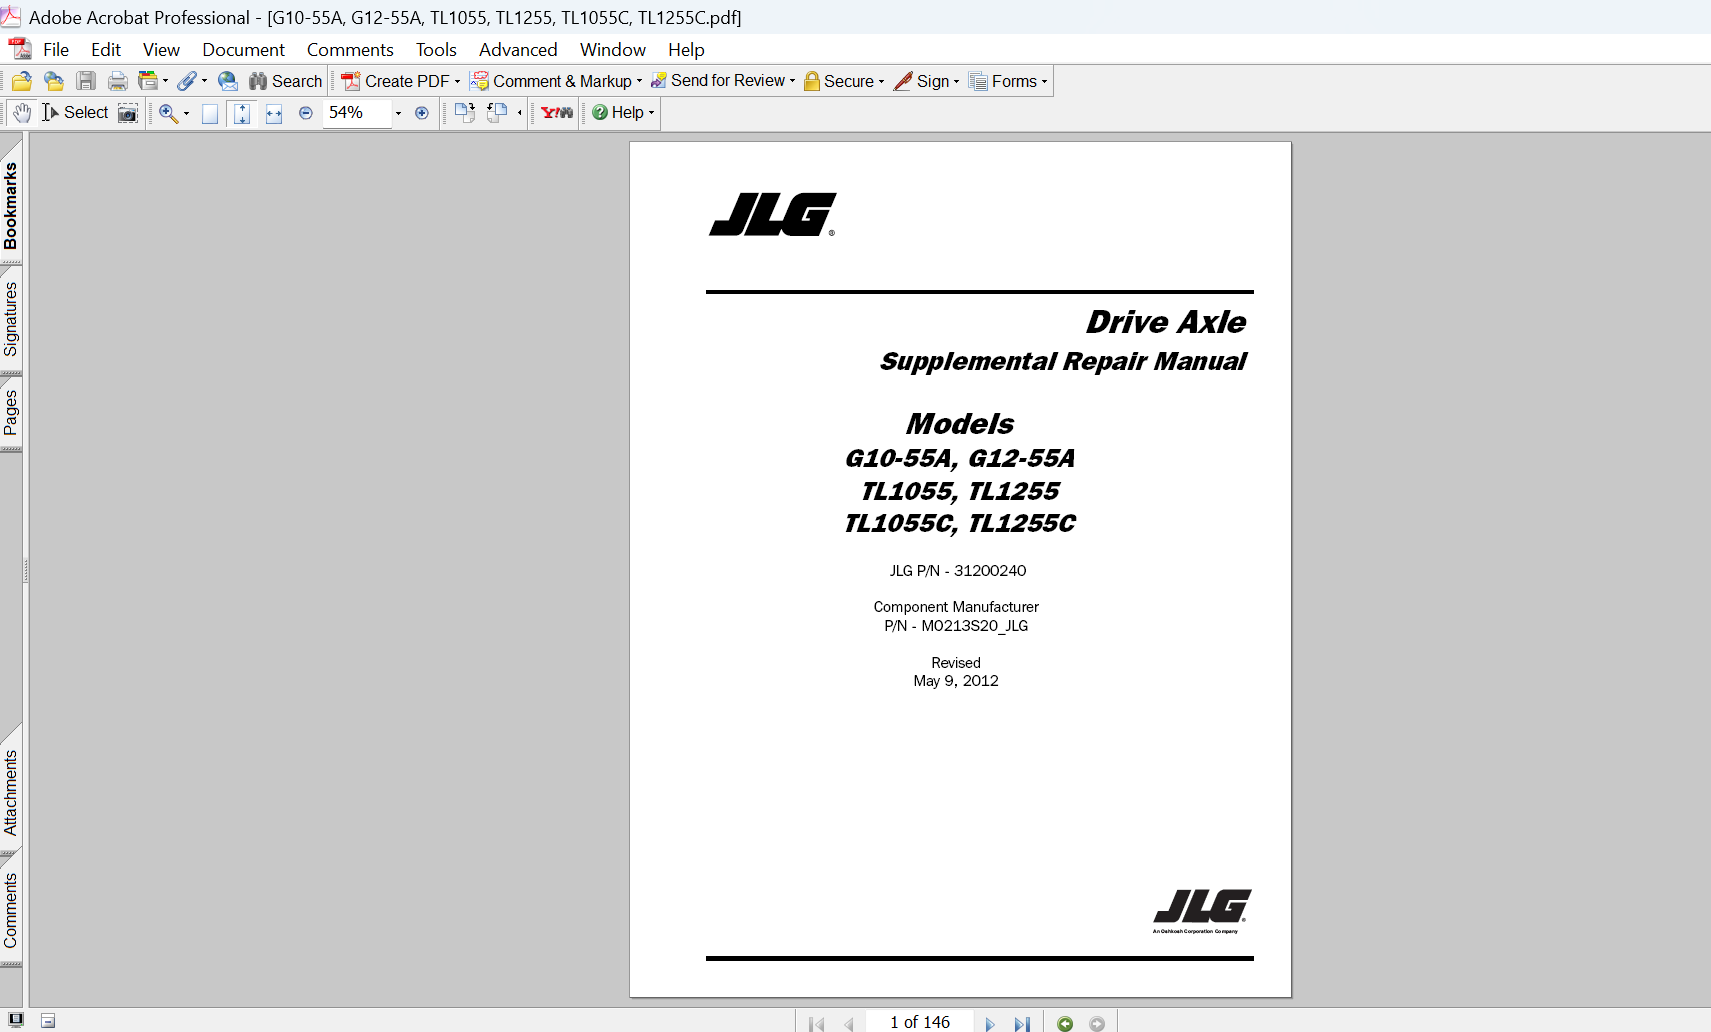The width and height of the screenshot is (1711, 1032).
Task: Open the Forms dropdown
Action: tap(1008, 81)
